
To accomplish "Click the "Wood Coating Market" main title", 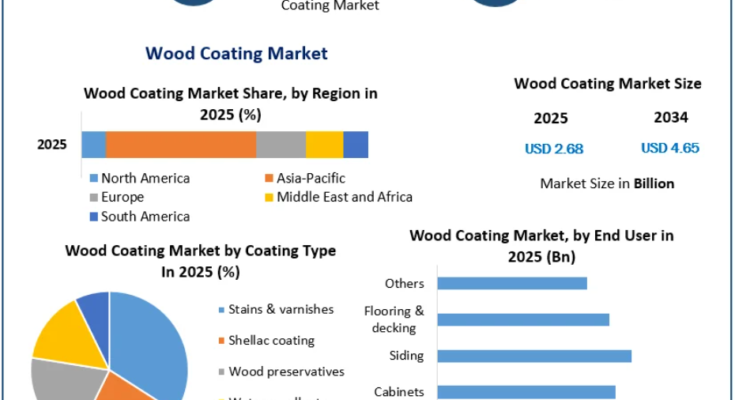I will pyautogui.click(x=236, y=53).
